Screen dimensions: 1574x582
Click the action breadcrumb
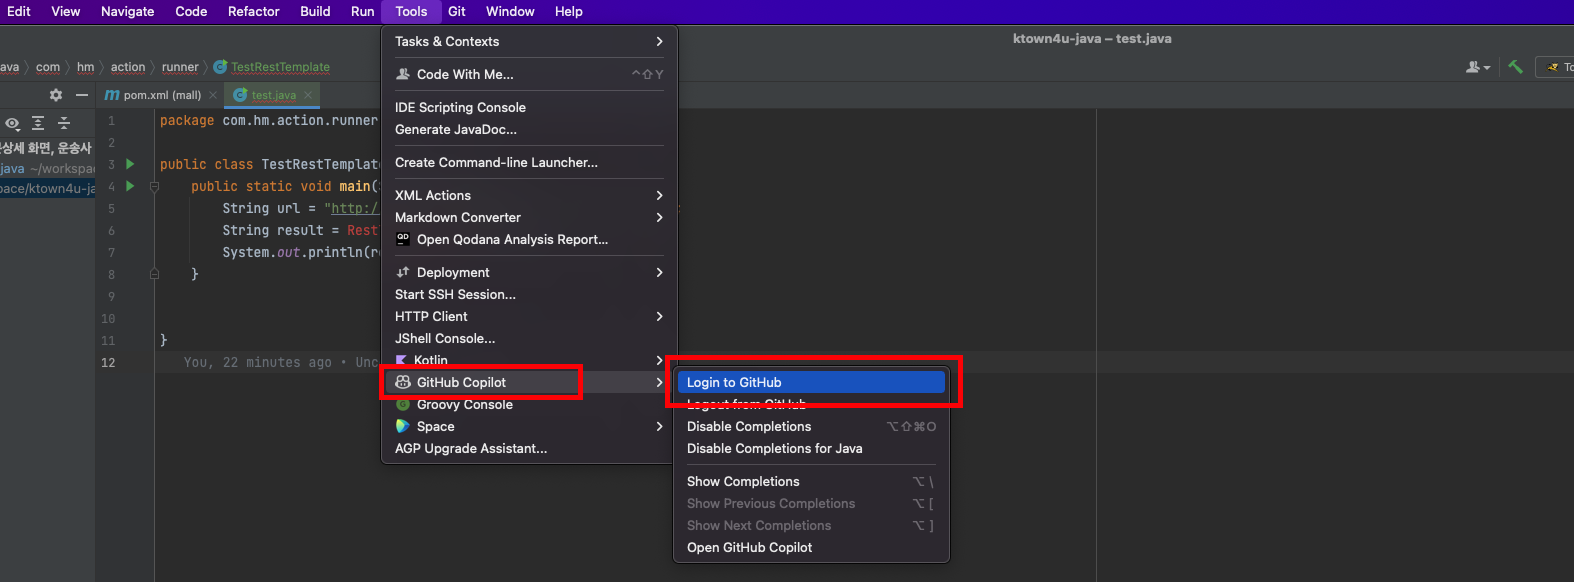tap(128, 67)
